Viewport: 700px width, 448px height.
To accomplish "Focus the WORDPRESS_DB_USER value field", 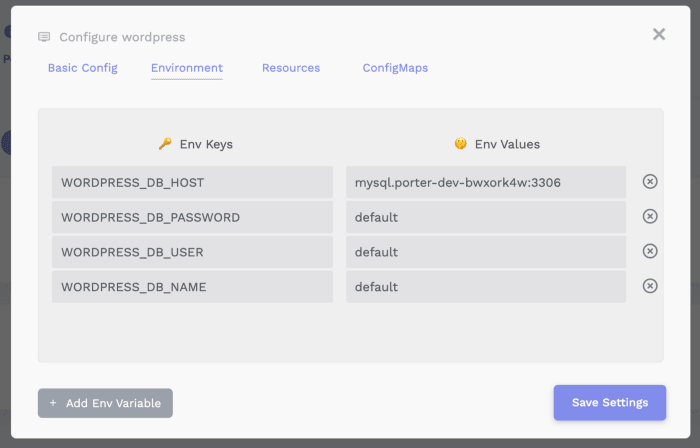I will (x=486, y=252).
